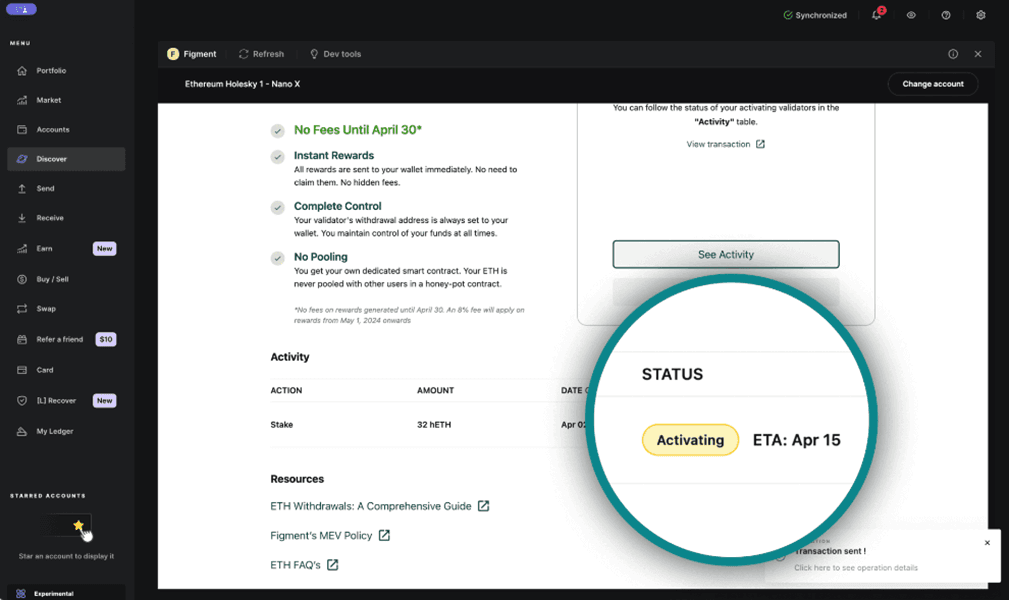The width and height of the screenshot is (1009, 600).
Task: Open Figment's MEV Policy link
Action: (329, 536)
